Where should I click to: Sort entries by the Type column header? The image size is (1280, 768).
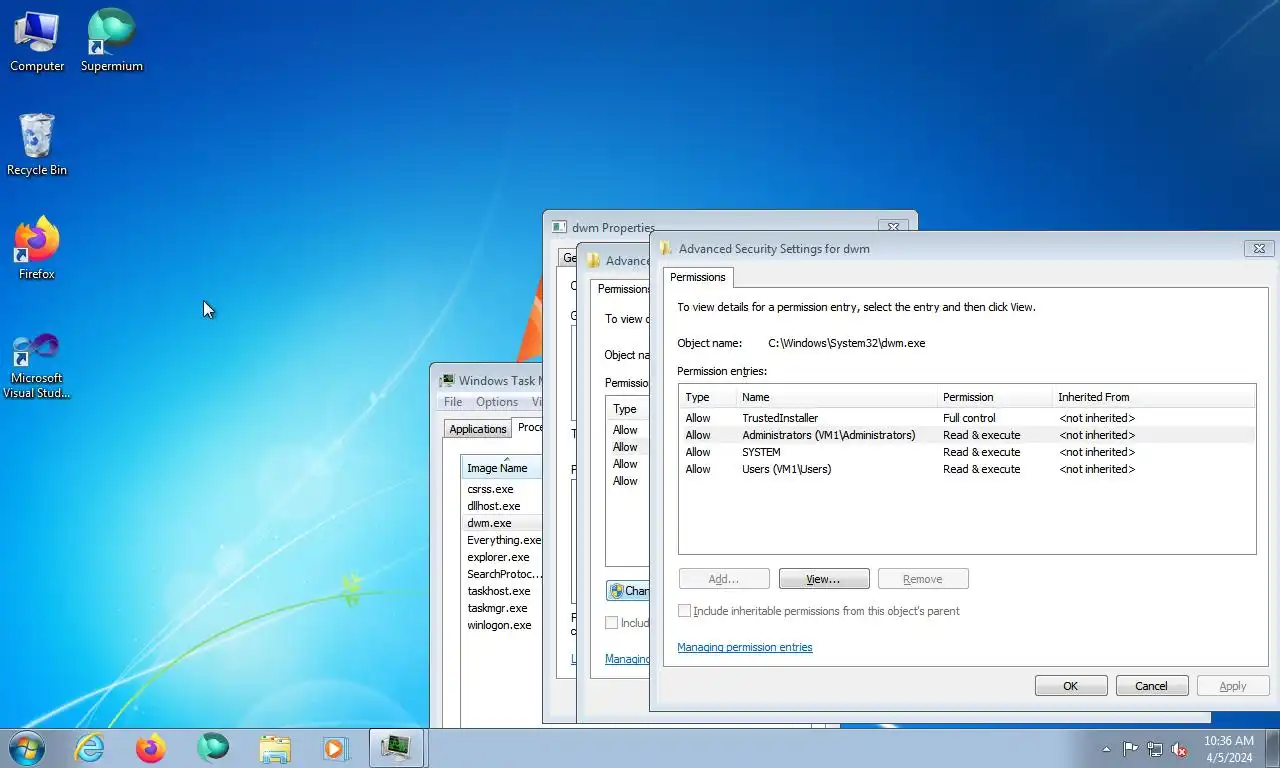[x=707, y=397]
